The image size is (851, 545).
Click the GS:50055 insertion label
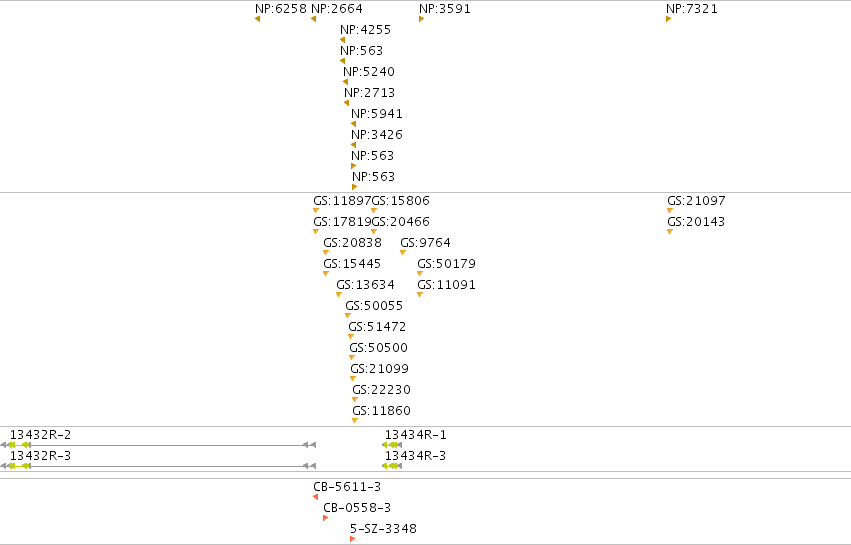(x=374, y=306)
